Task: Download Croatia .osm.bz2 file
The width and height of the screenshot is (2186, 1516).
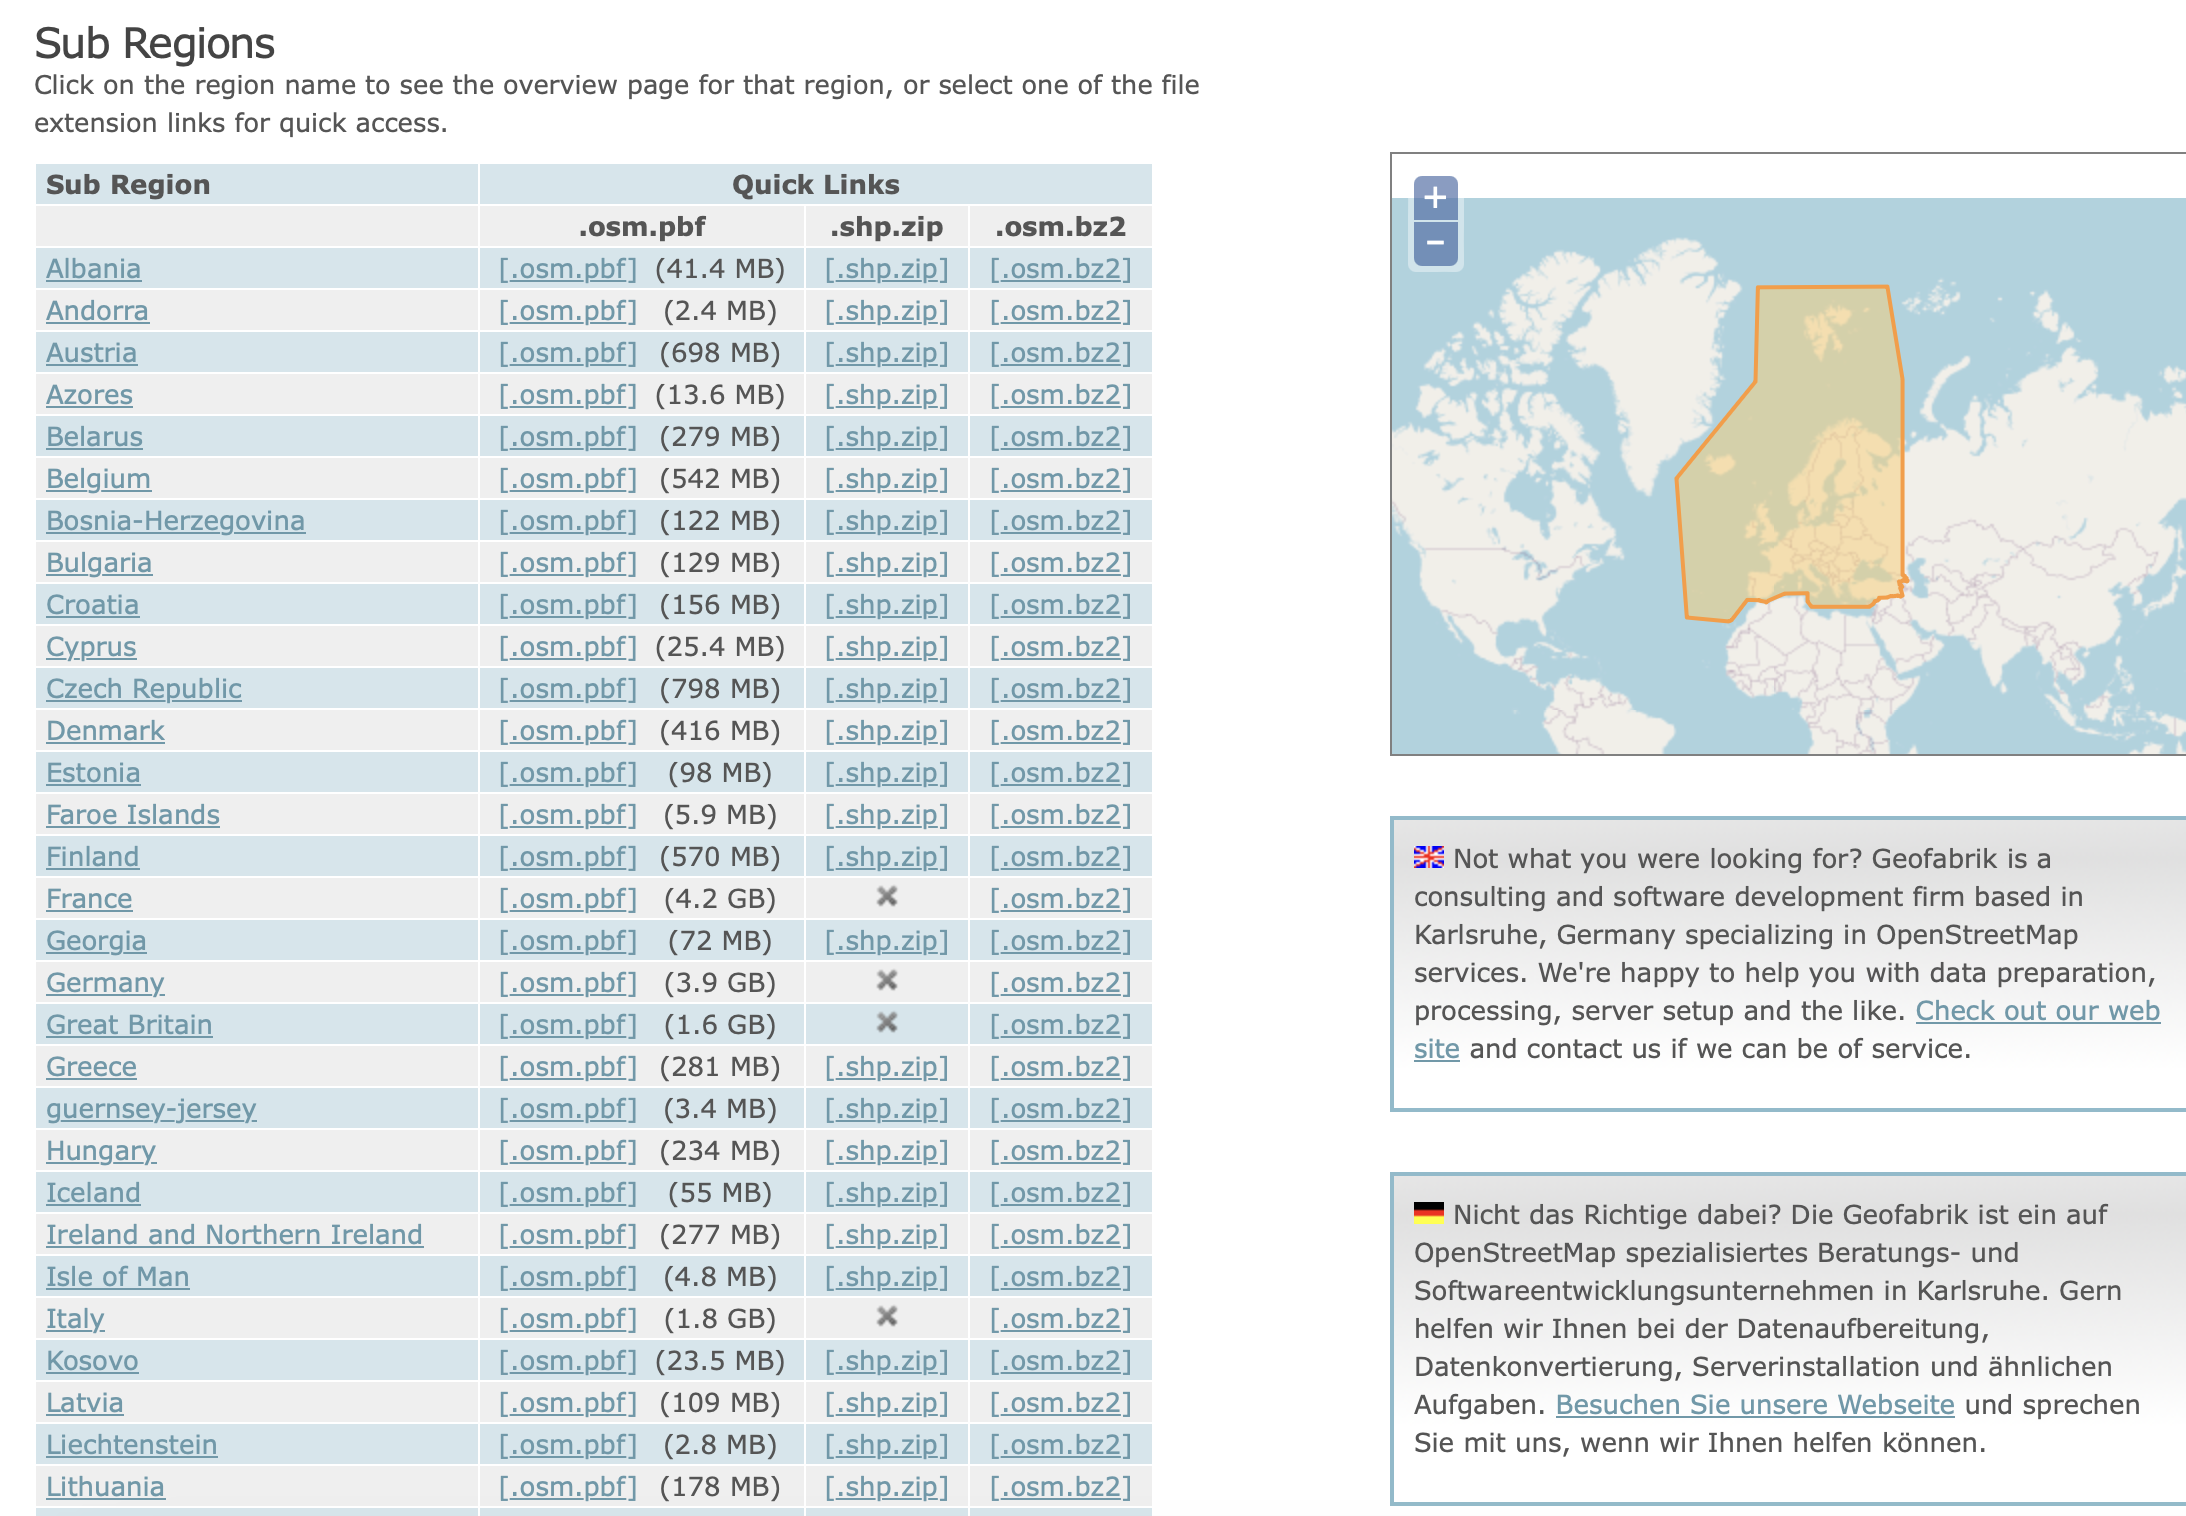Action: pyautogui.click(x=1060, y=605)
